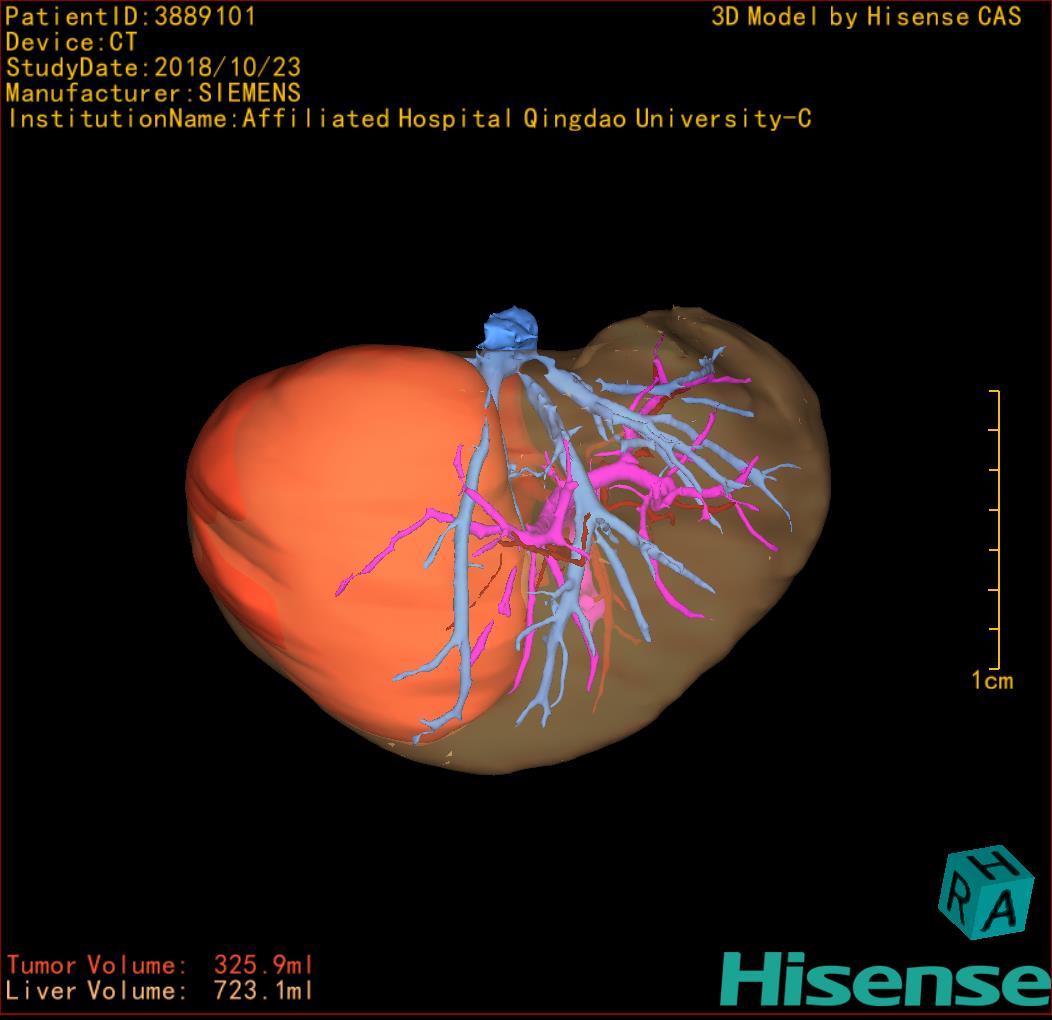
Task: Click the 3D Model by Hisense CAS text
Action: (866, 17)
